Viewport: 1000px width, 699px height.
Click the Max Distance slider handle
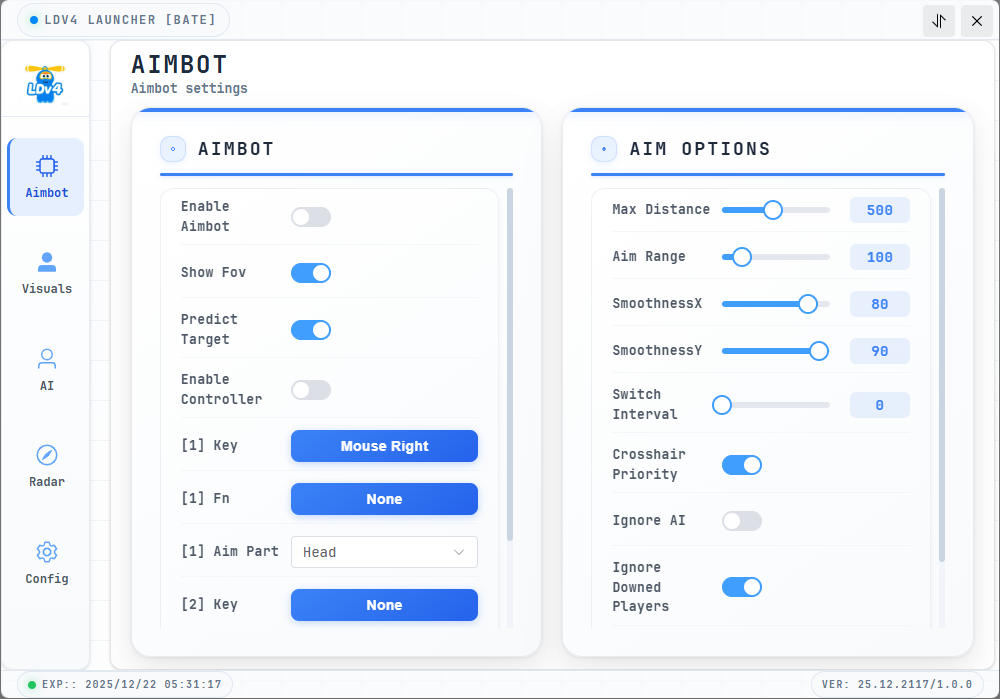(772, 210)
